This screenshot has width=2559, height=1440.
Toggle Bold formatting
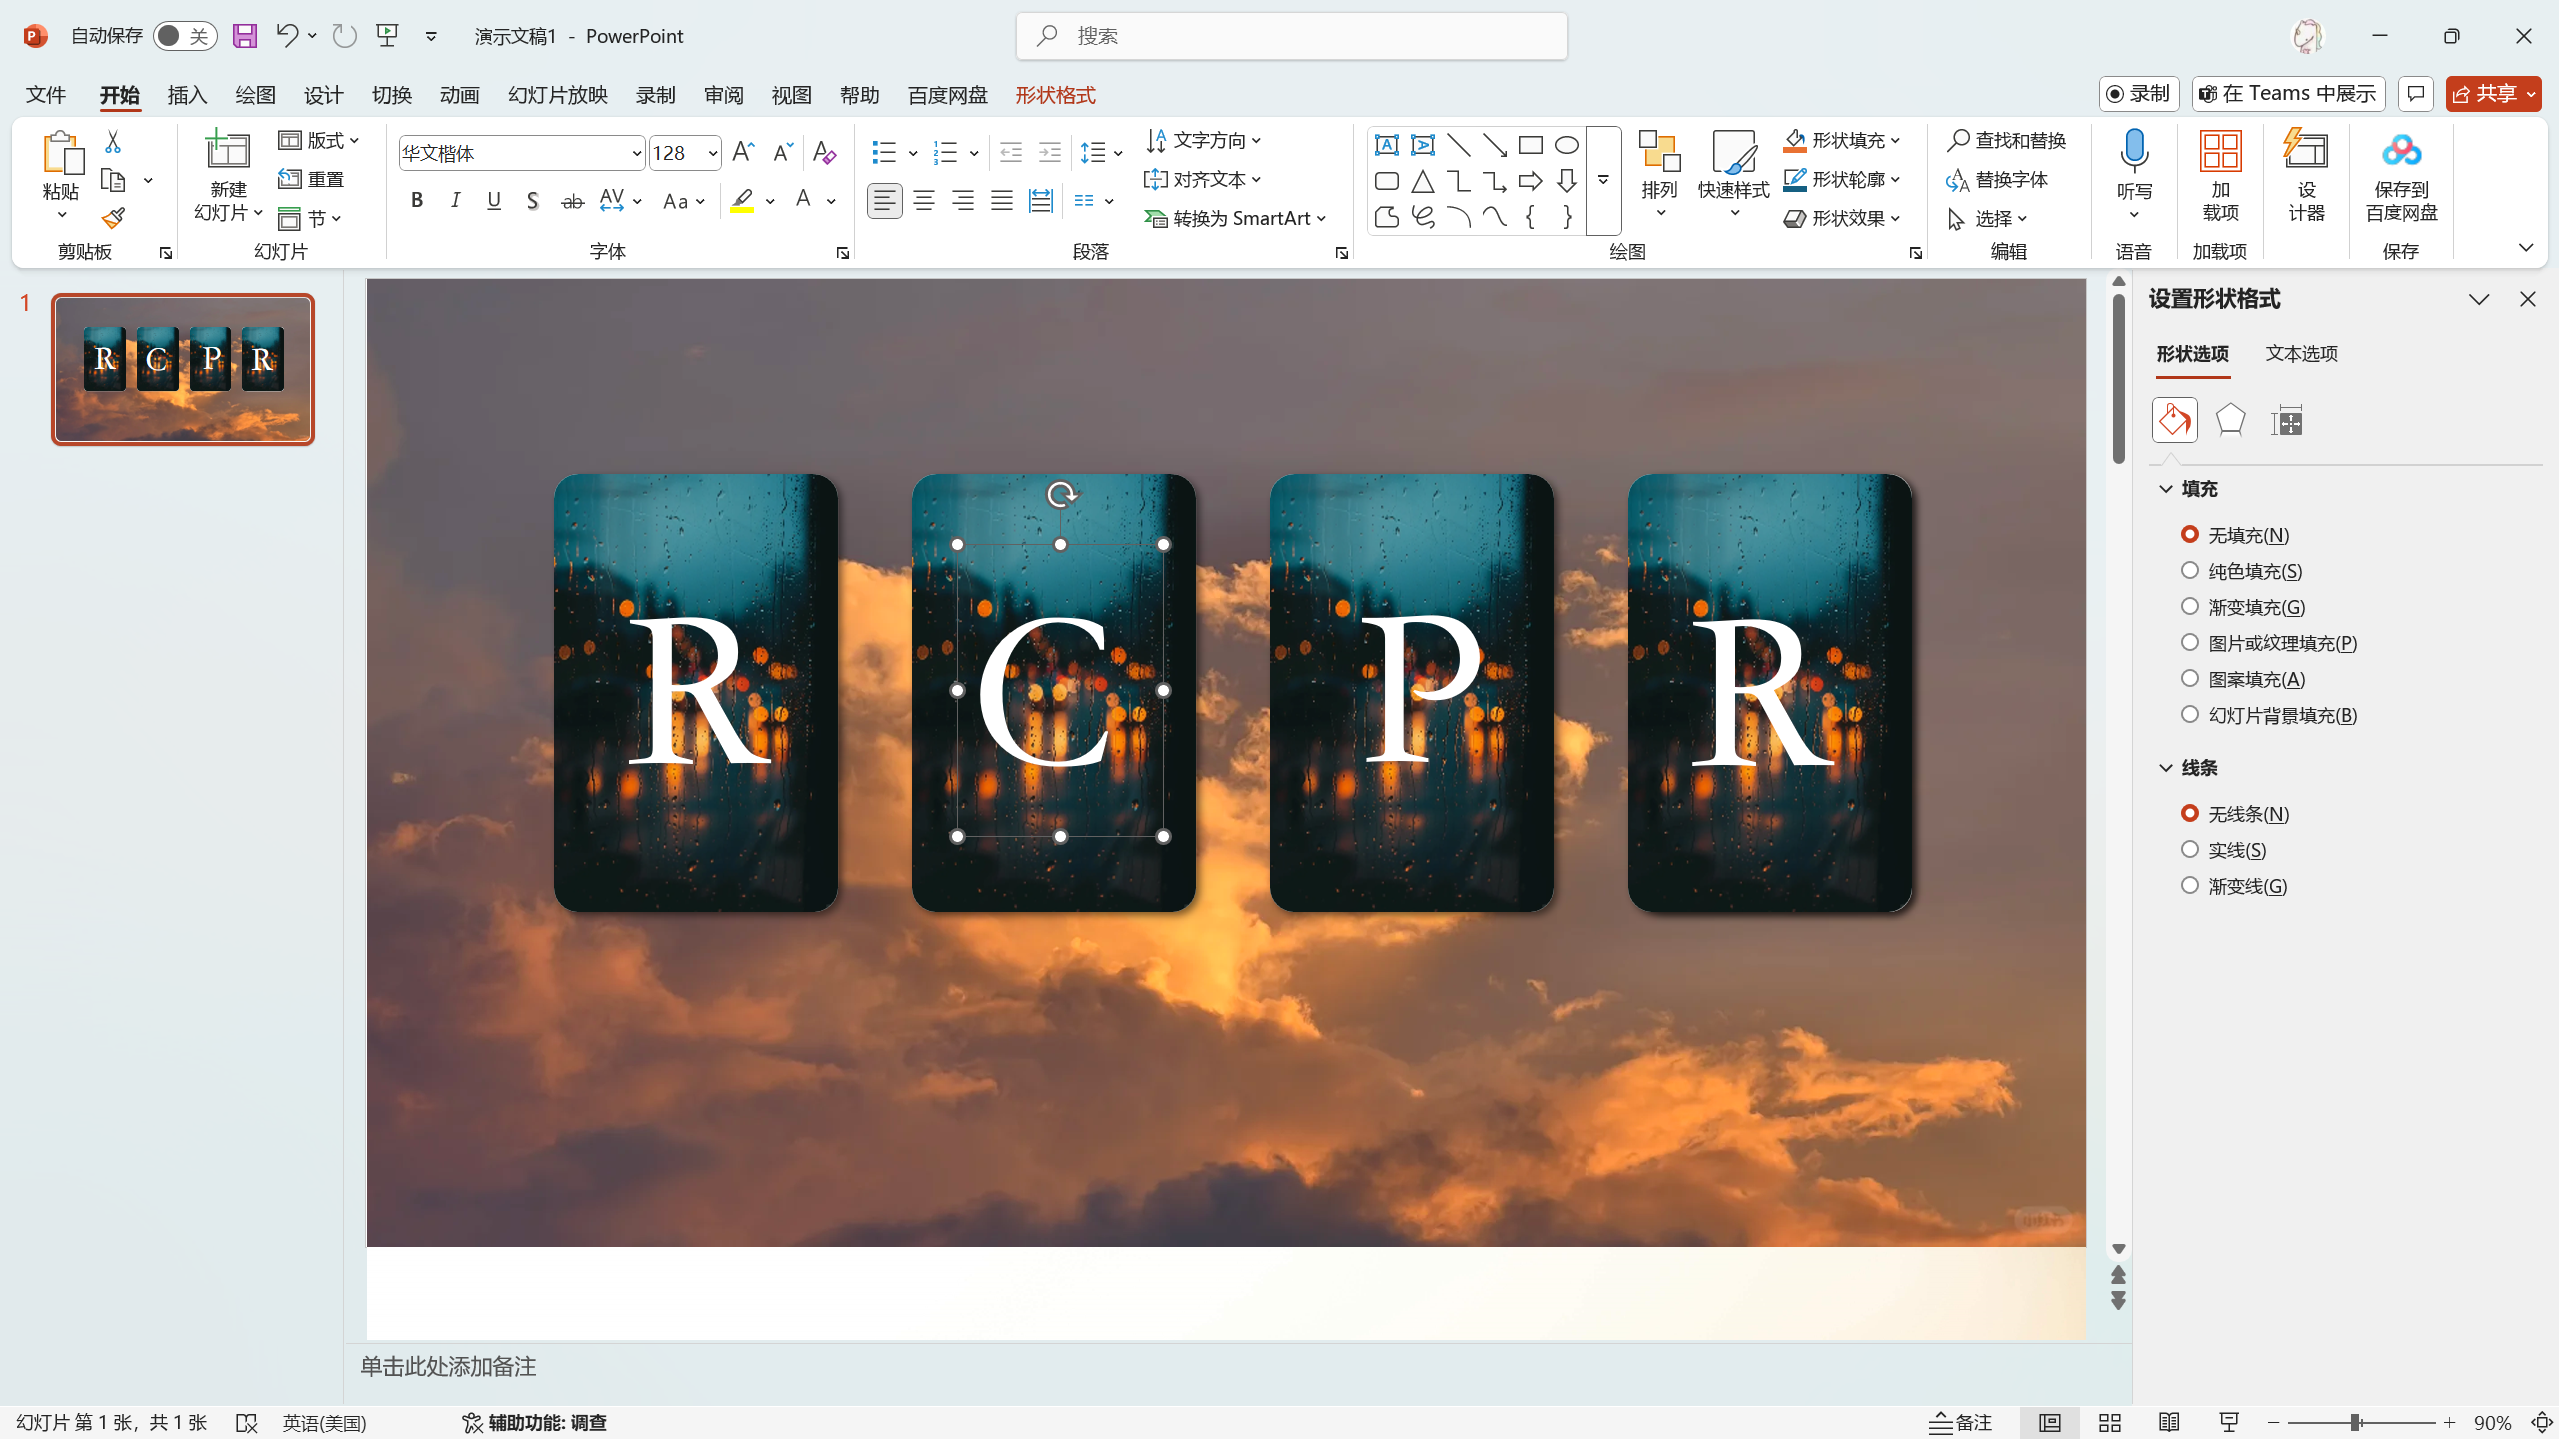pyautogui.click(x=417, y=201)
